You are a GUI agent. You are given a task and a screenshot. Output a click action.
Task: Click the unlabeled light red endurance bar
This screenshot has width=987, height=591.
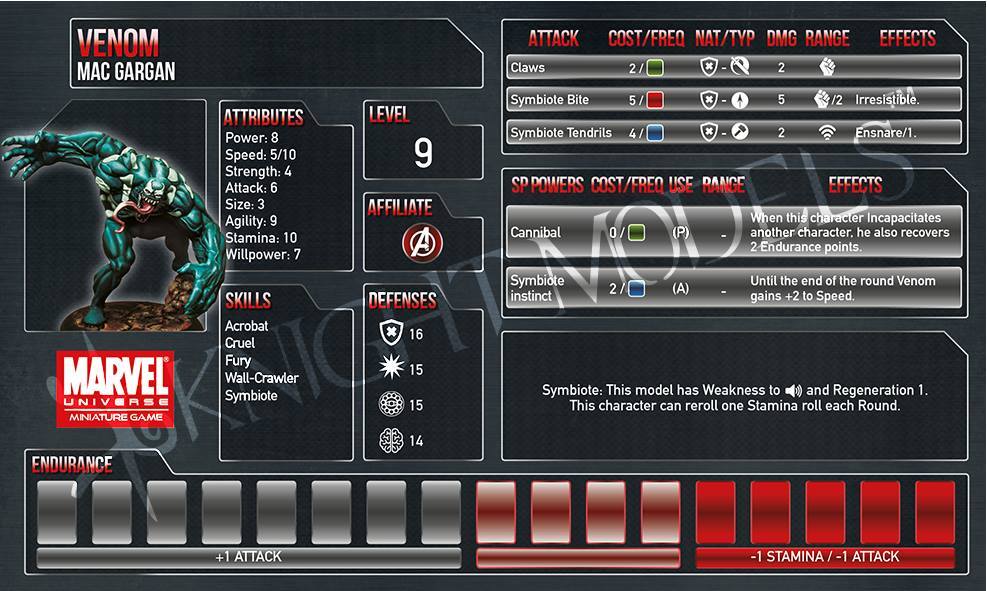click(x=578, y=558)
